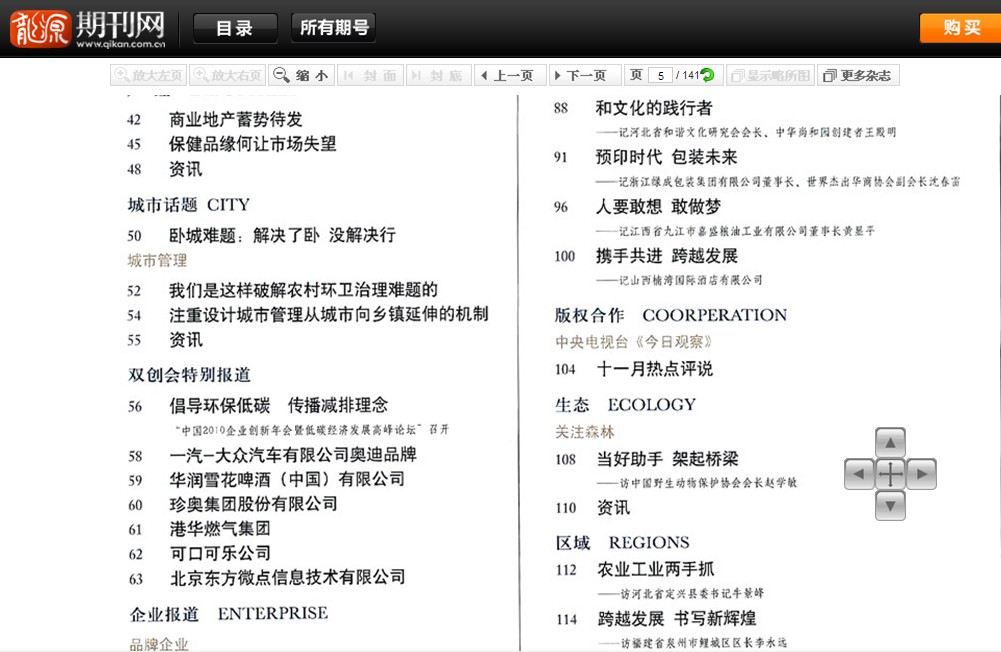Jump to cover with 封面 button
Image resolution: width=1001 pixels, height=652 pixels.
(371, 75)
